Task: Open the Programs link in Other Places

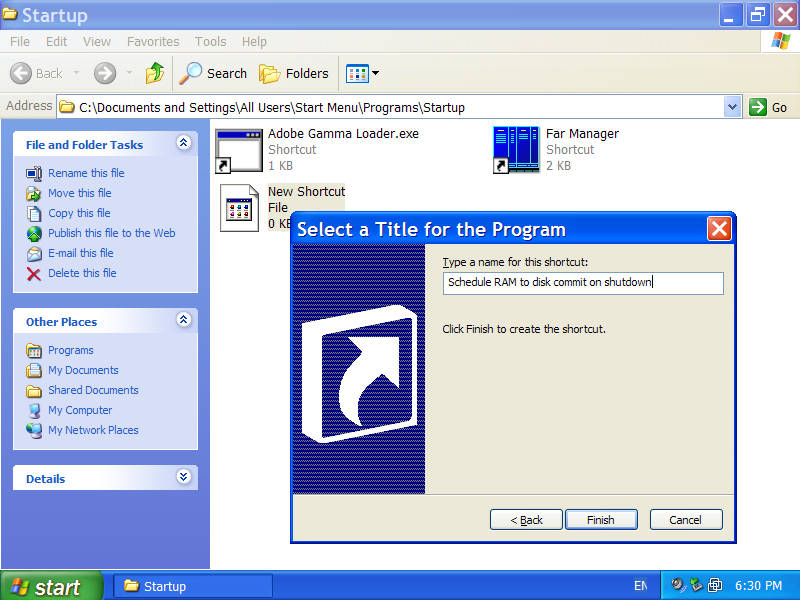Action: [71, 350]
